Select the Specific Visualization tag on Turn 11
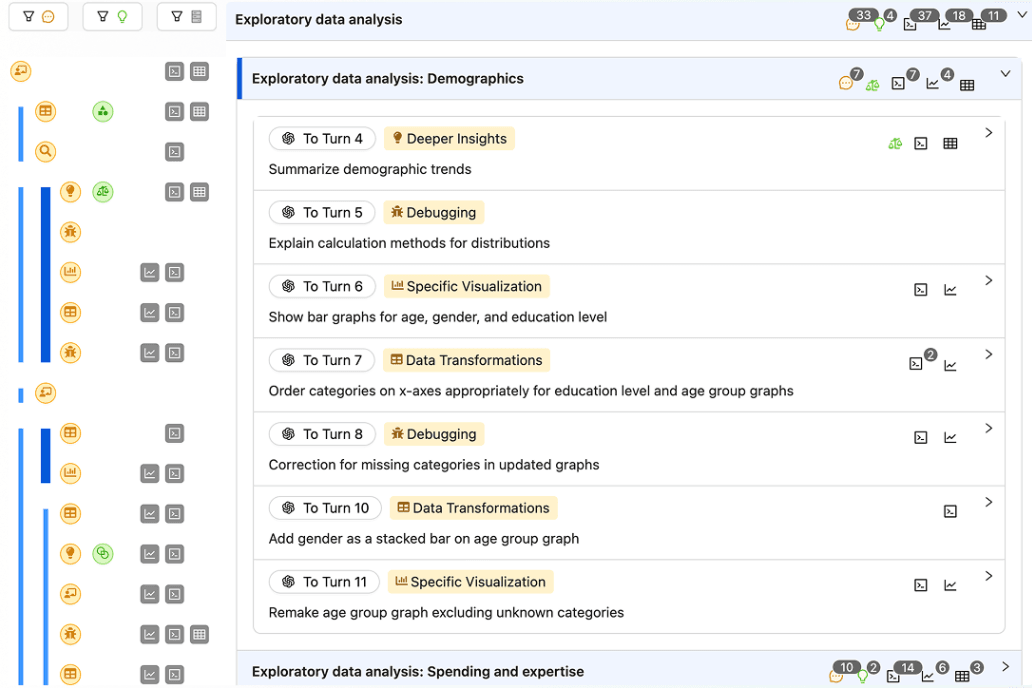Viewport: 1032px width, 688px height. [470, 582]
